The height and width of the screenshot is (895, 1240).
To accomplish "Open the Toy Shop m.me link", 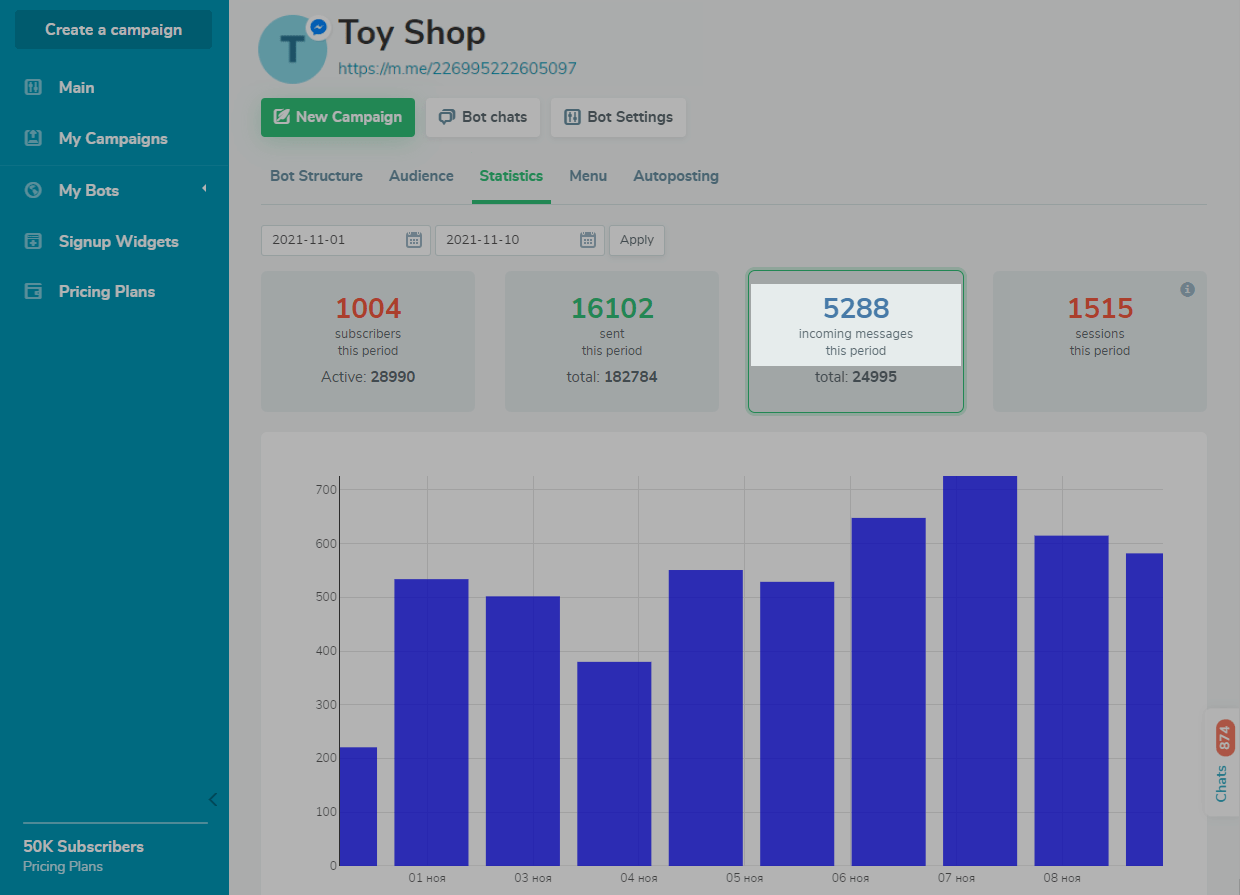I will 457,69.
